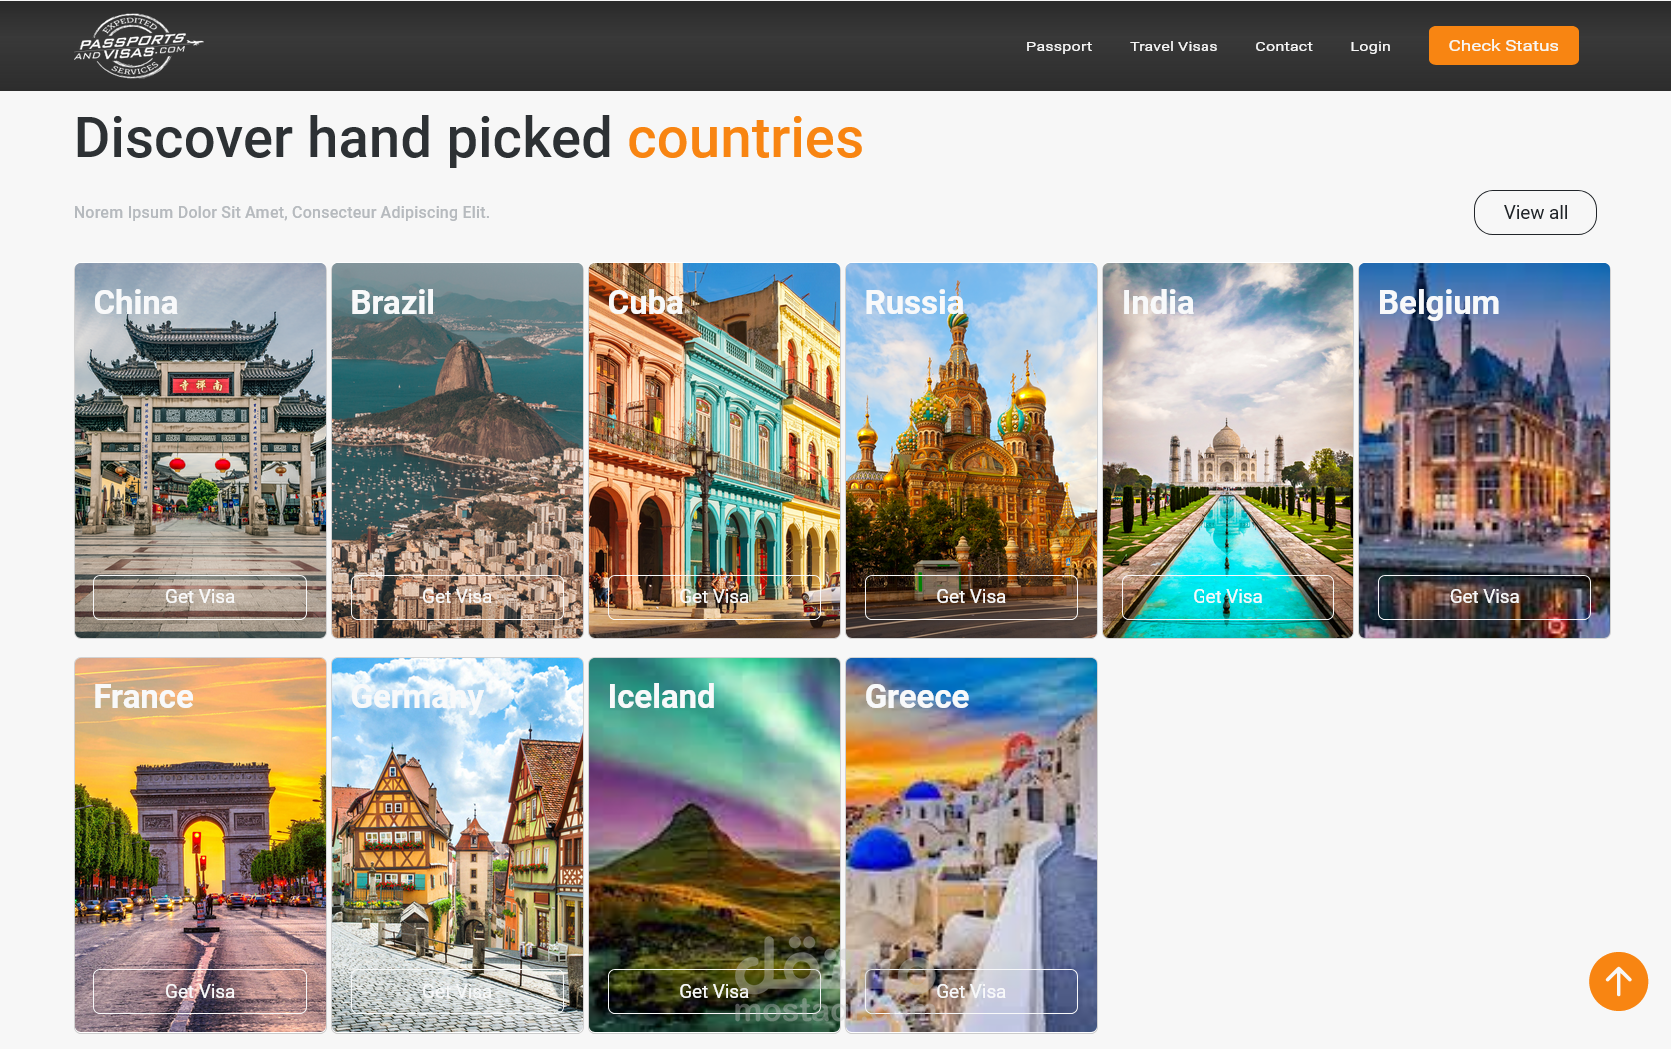This screenshot has width=1671, height=1049.
Task: Open the India Taj Mahal card
Action: pos(1228,450)
